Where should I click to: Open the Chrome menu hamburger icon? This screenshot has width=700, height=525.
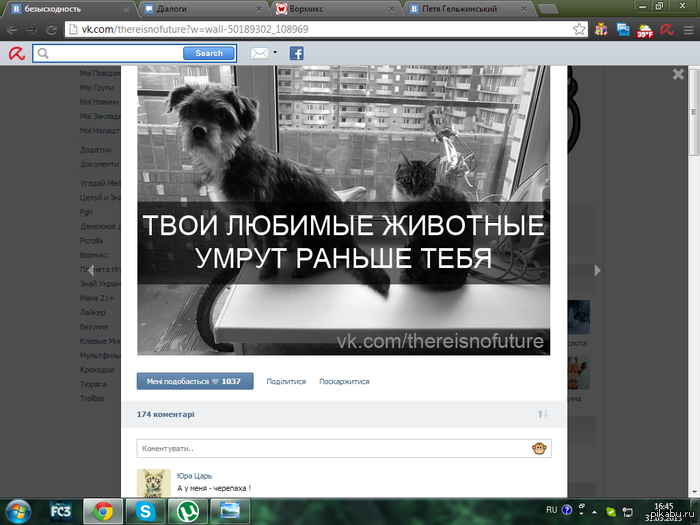688,29
